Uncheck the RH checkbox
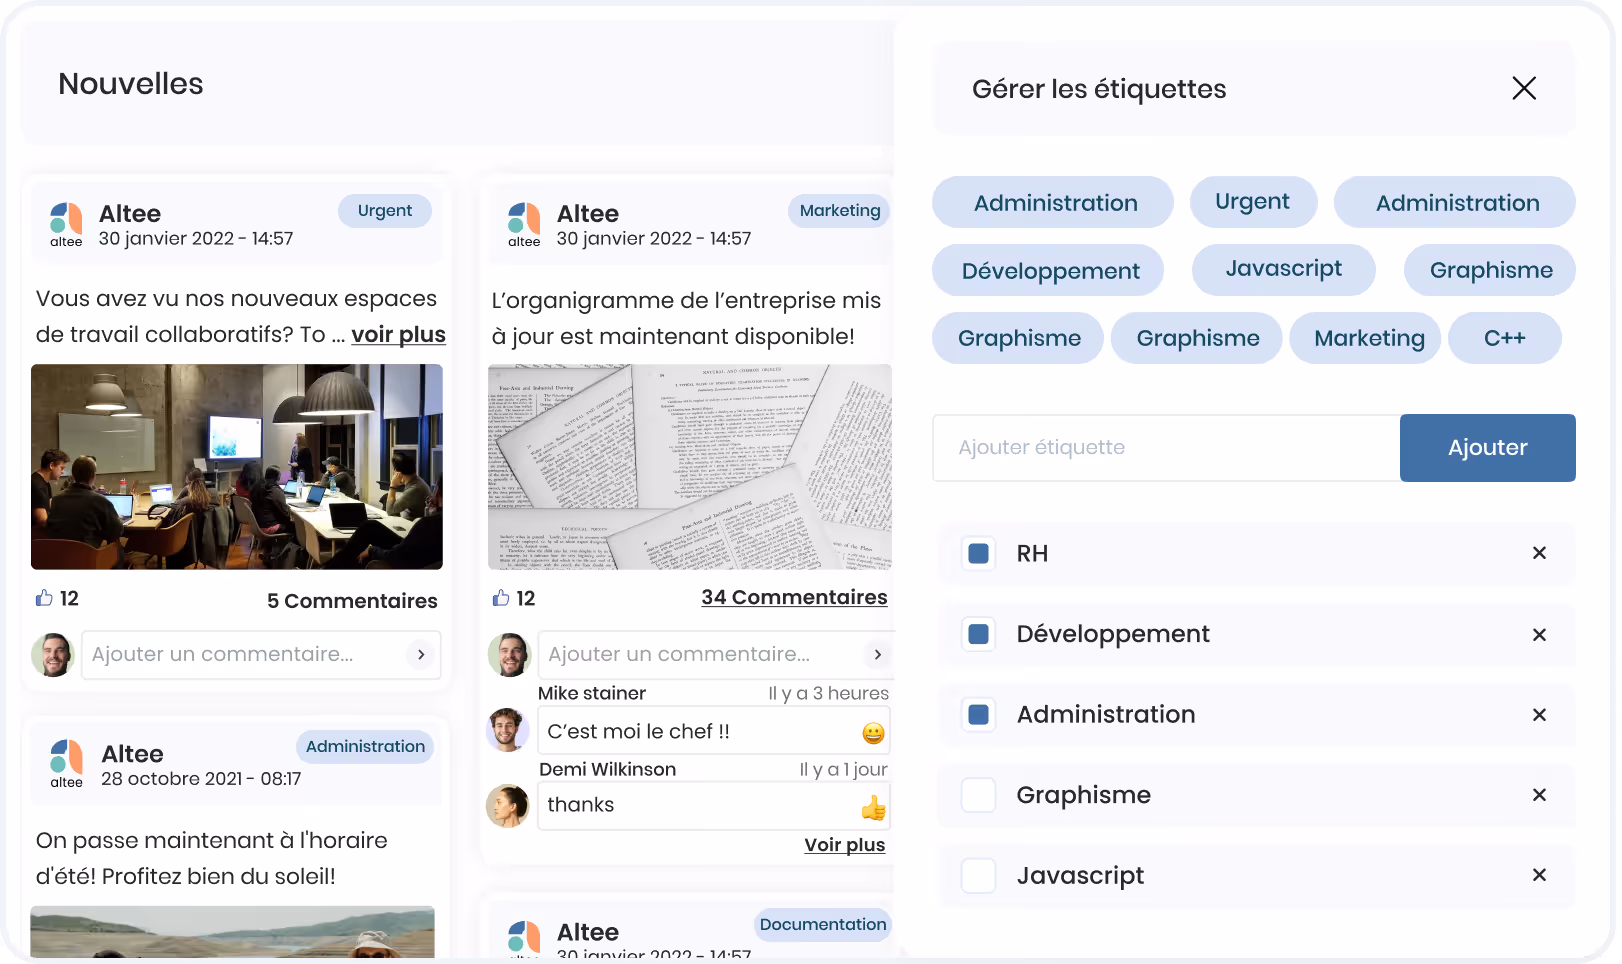The width and height of the screenshot is (1622, 964). click(979, 553)
